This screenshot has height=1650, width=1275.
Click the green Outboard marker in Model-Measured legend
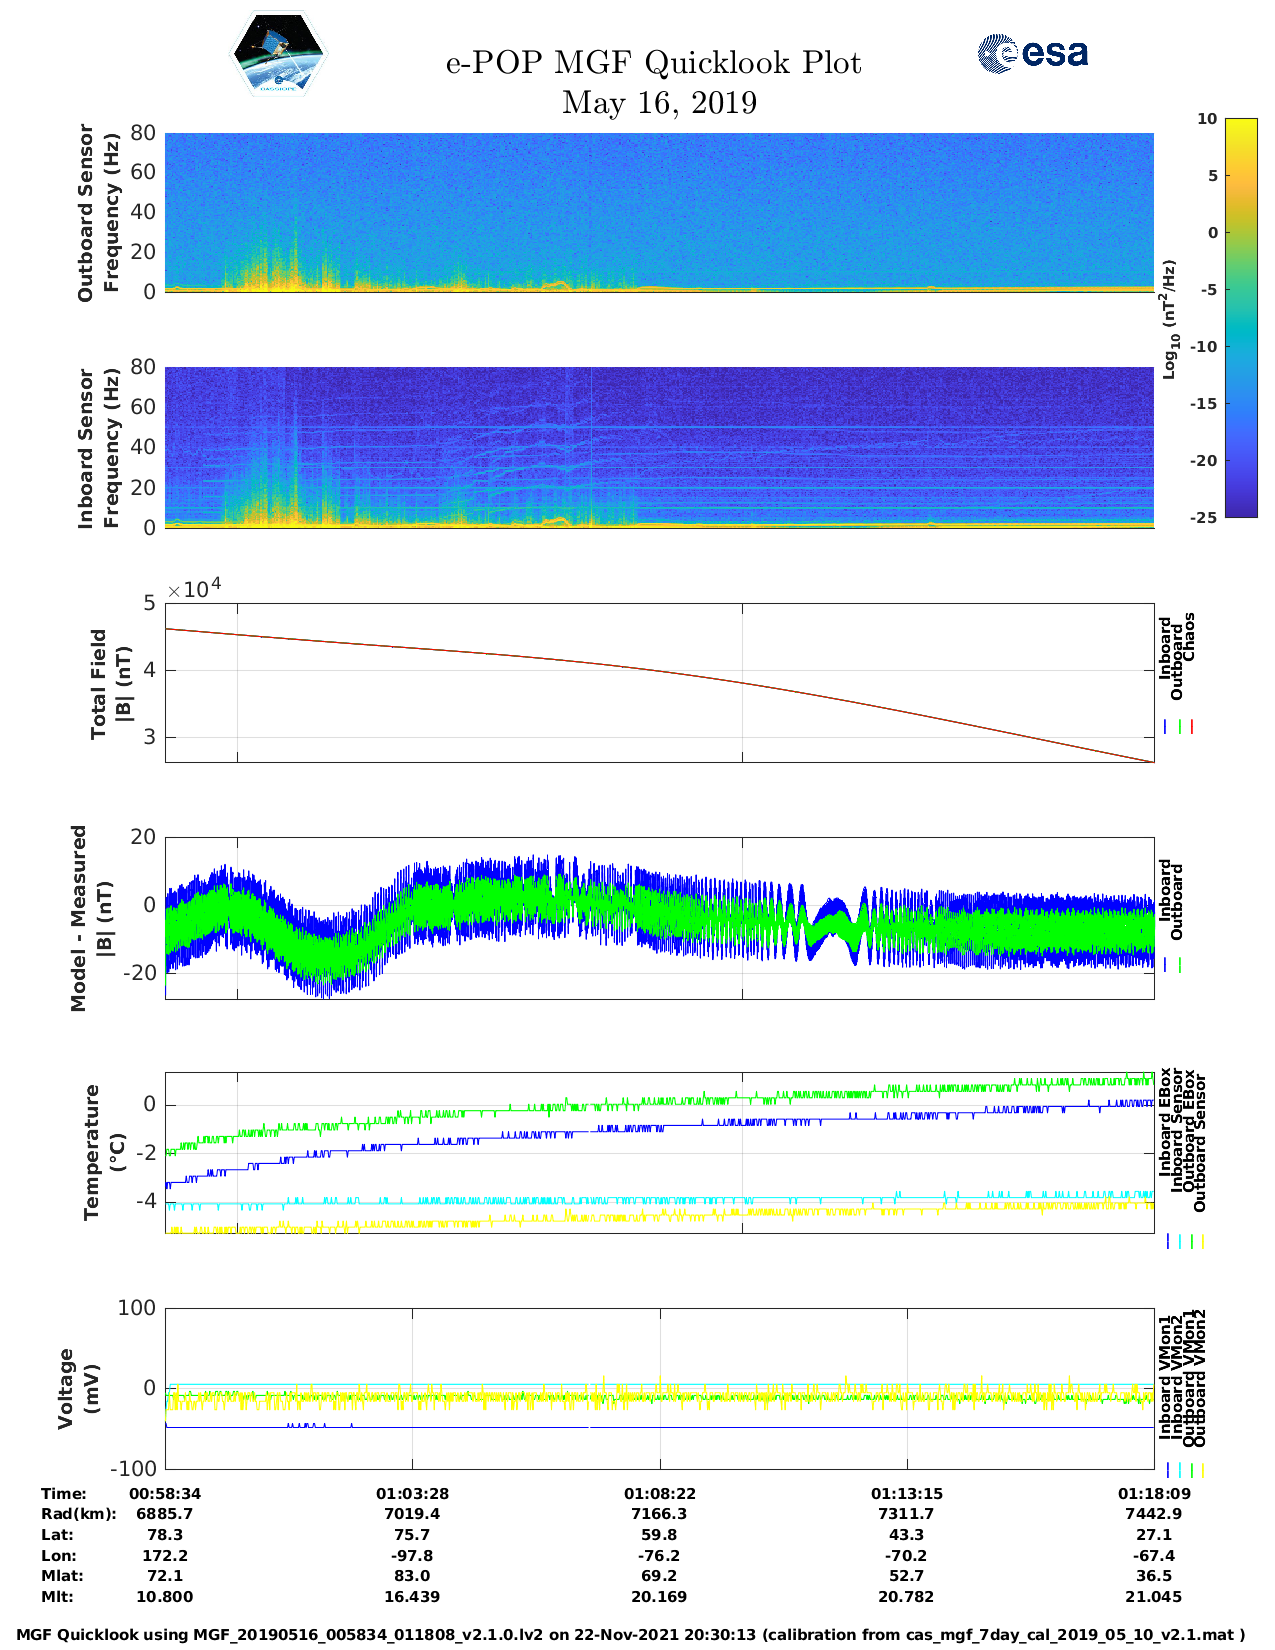click(x=1180, y=965)
